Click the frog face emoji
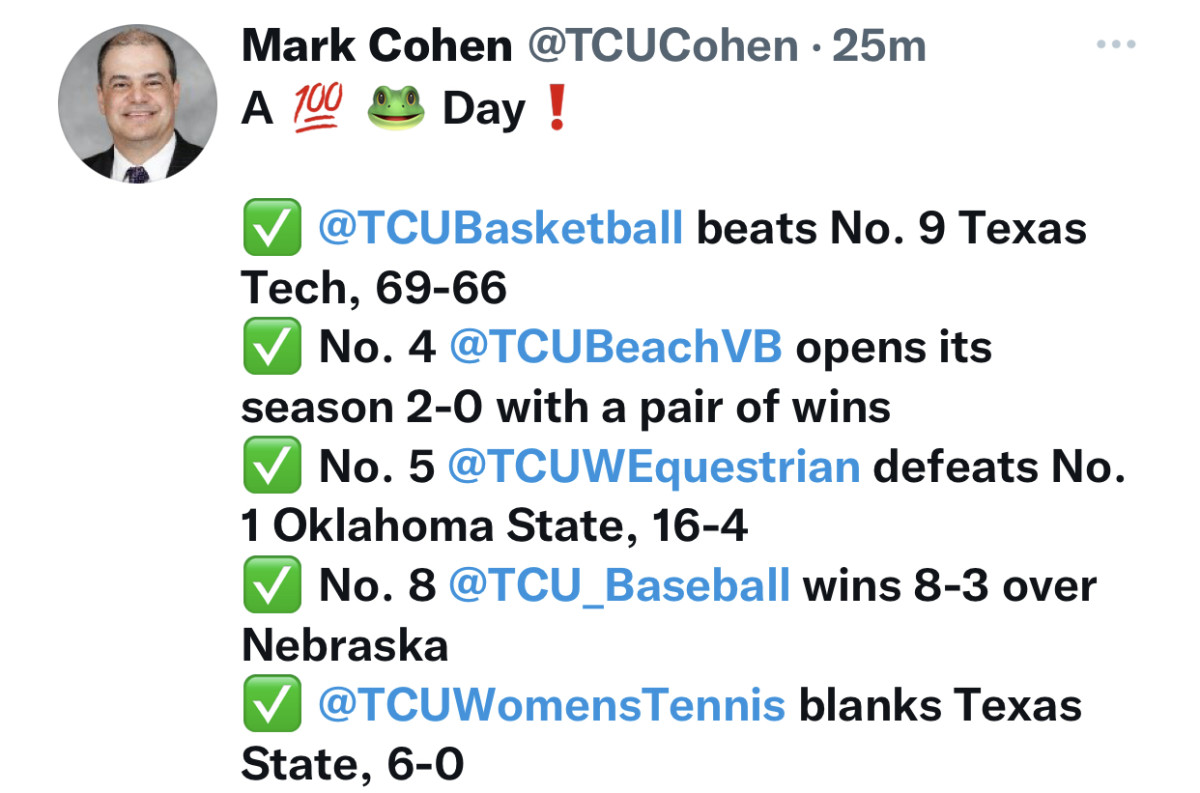The width and height of the screenshot is (1200, 793). pyautogui.click(x=396, y=108)
